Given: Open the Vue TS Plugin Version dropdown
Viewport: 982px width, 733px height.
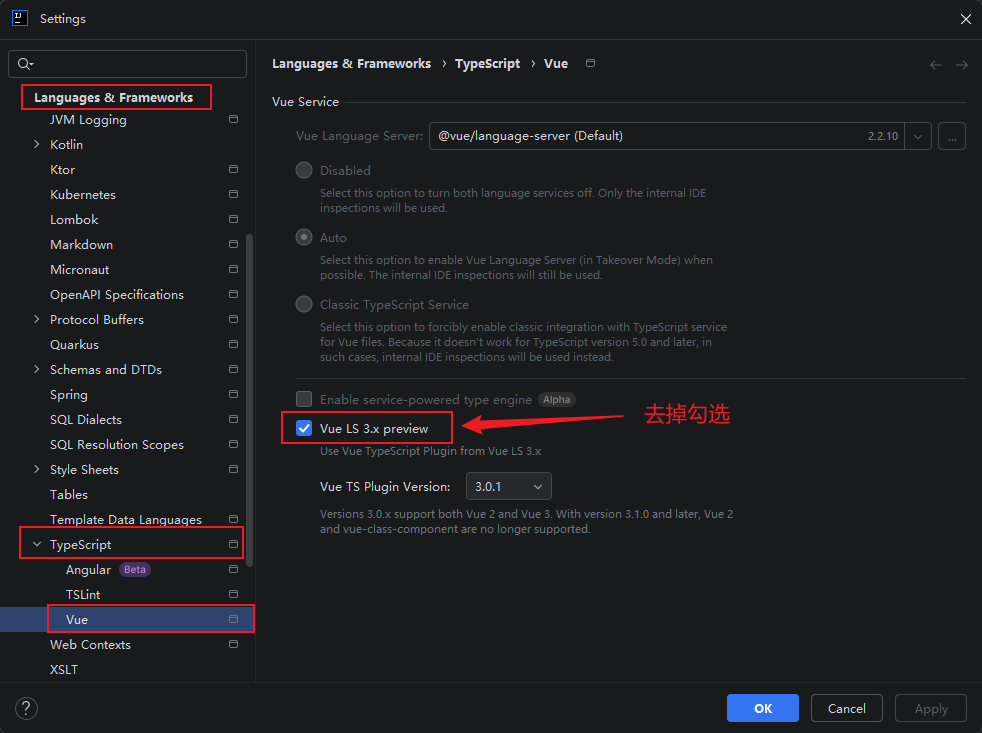Looking at the screenshot, I should point(509,487).
